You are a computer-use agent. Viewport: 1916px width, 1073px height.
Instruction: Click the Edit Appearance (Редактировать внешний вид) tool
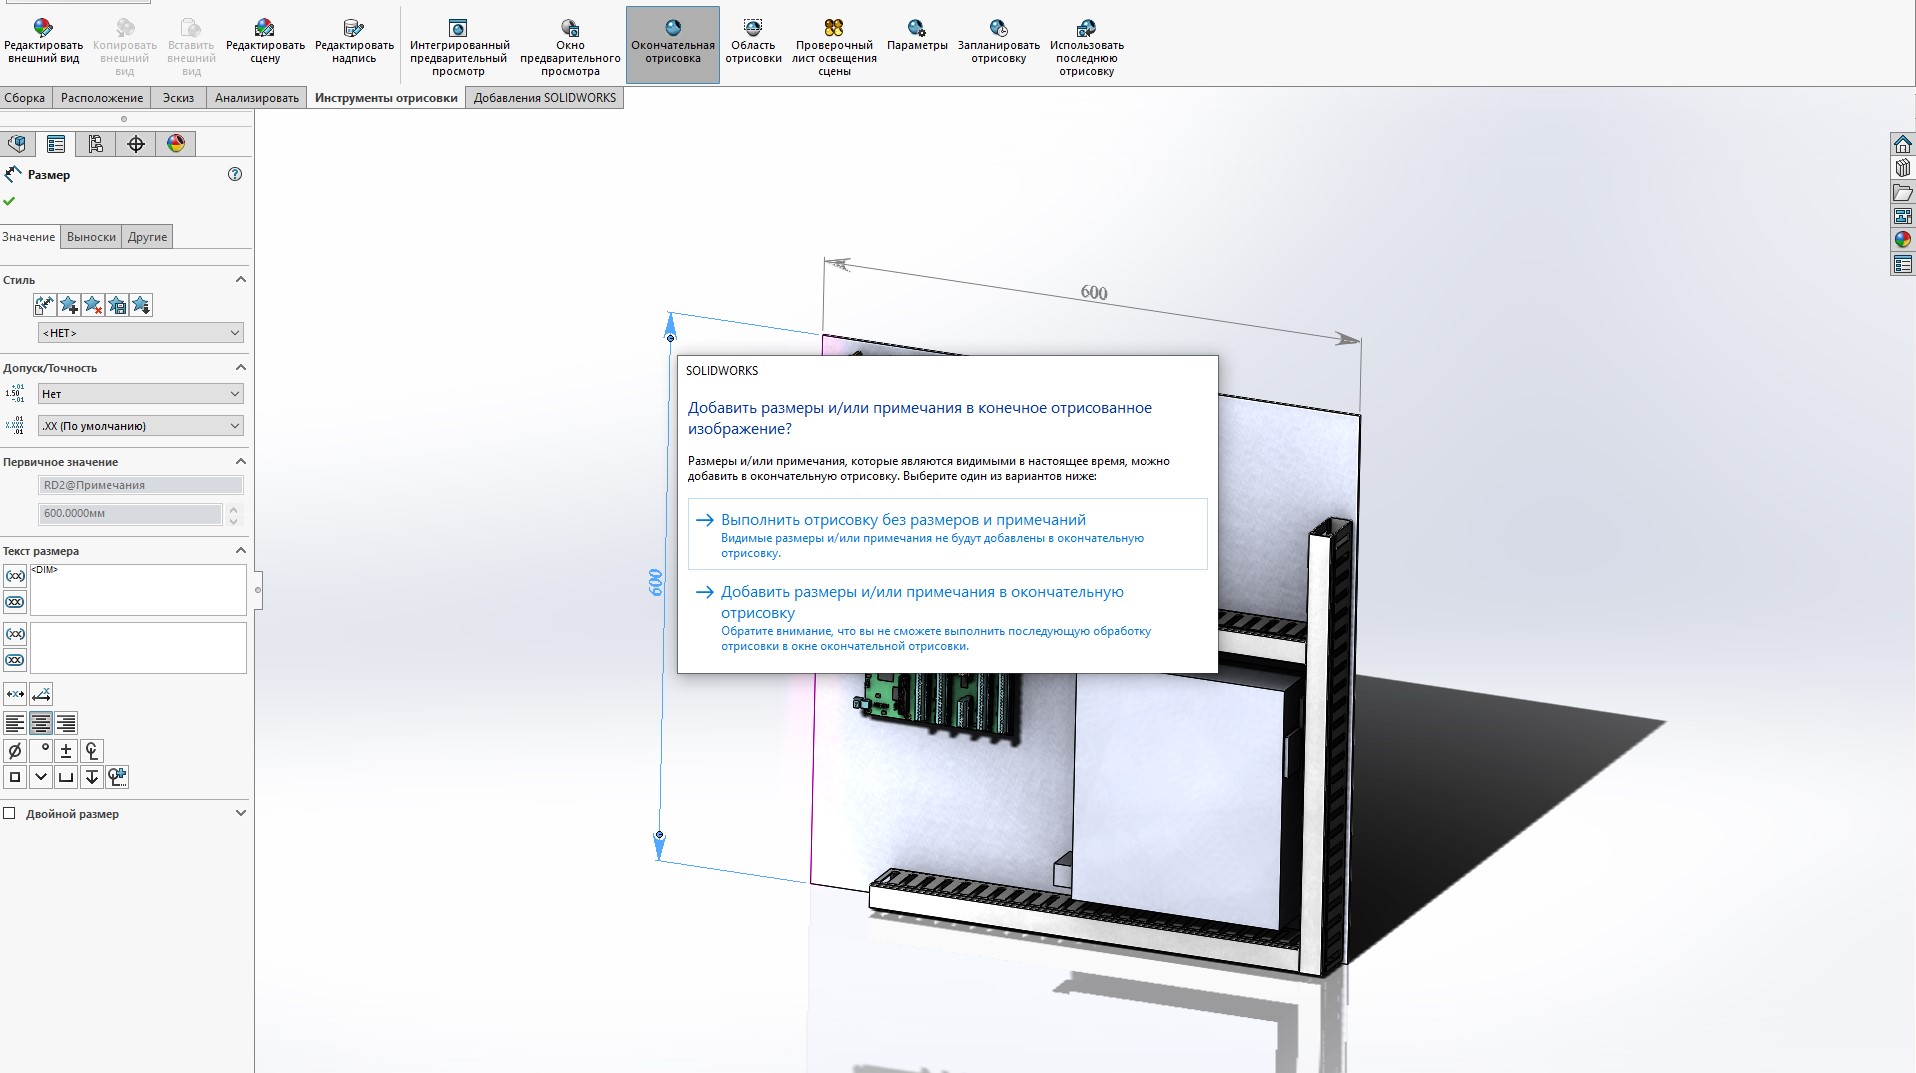click(43, 42)
